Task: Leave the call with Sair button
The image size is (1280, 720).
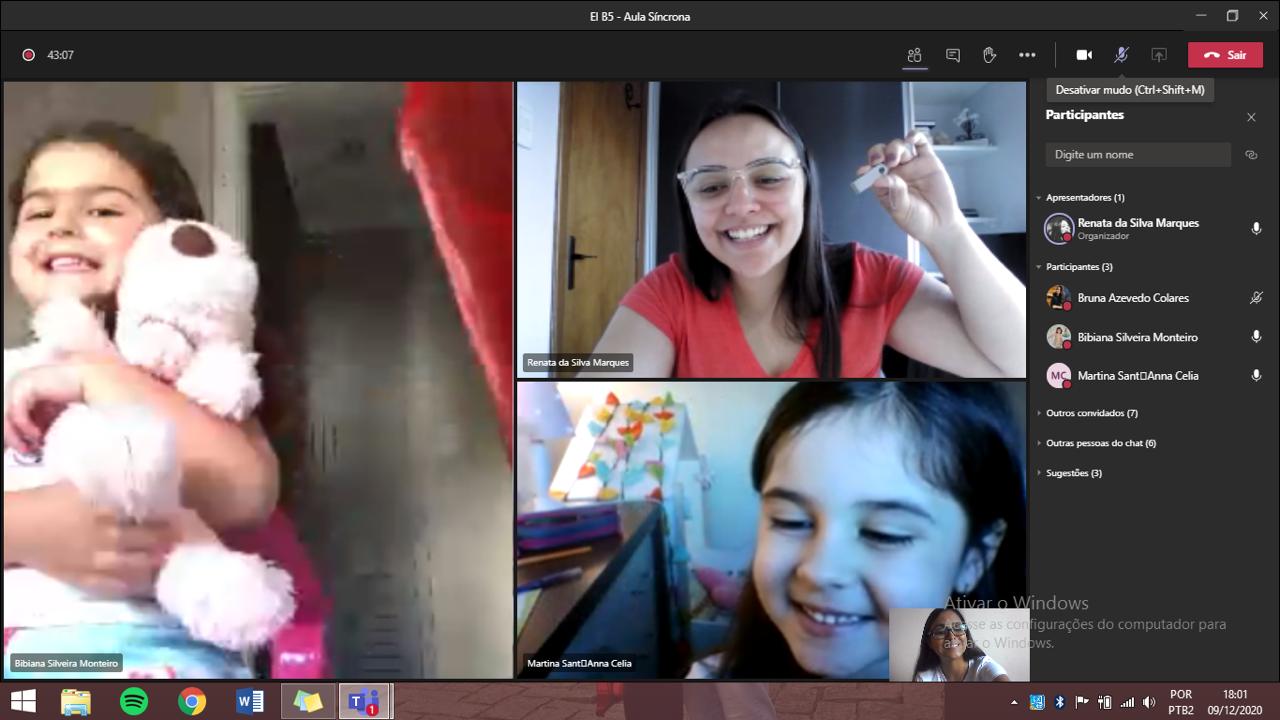Action: pyautogui.click(x=1225, y=55)
